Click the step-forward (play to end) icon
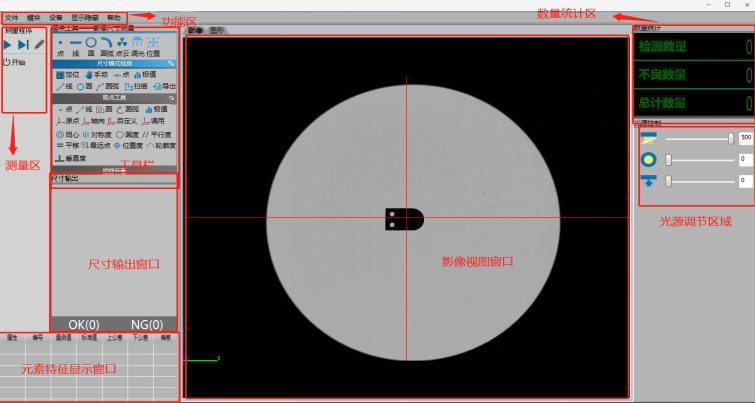Image resolution: width=755 pixels, height=403 pixels. pyautogui.click(x=23, y=44)
